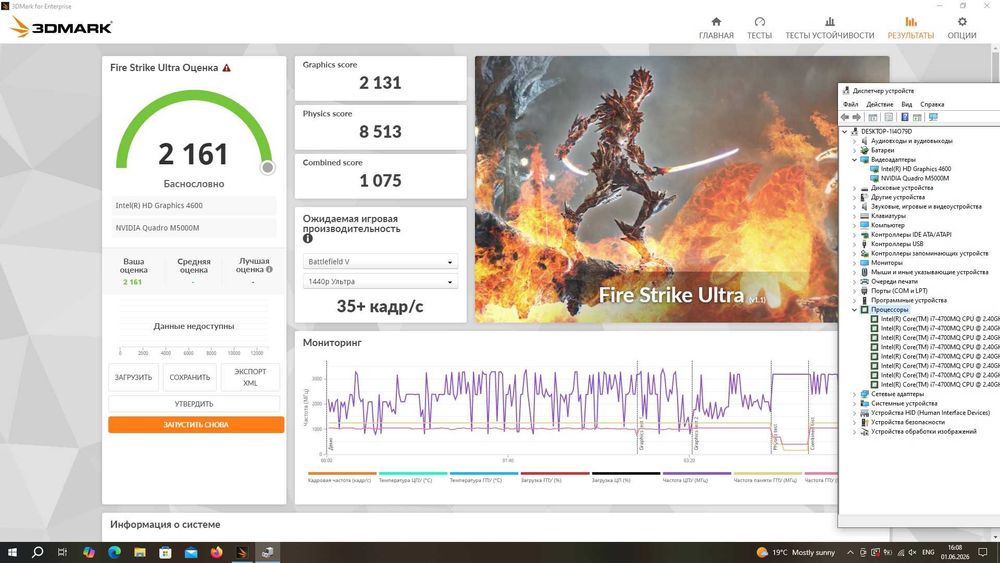The image size is (1000, 563).
Task: Click the scan for hardware changes monitor icon
Action: [933, 117]
